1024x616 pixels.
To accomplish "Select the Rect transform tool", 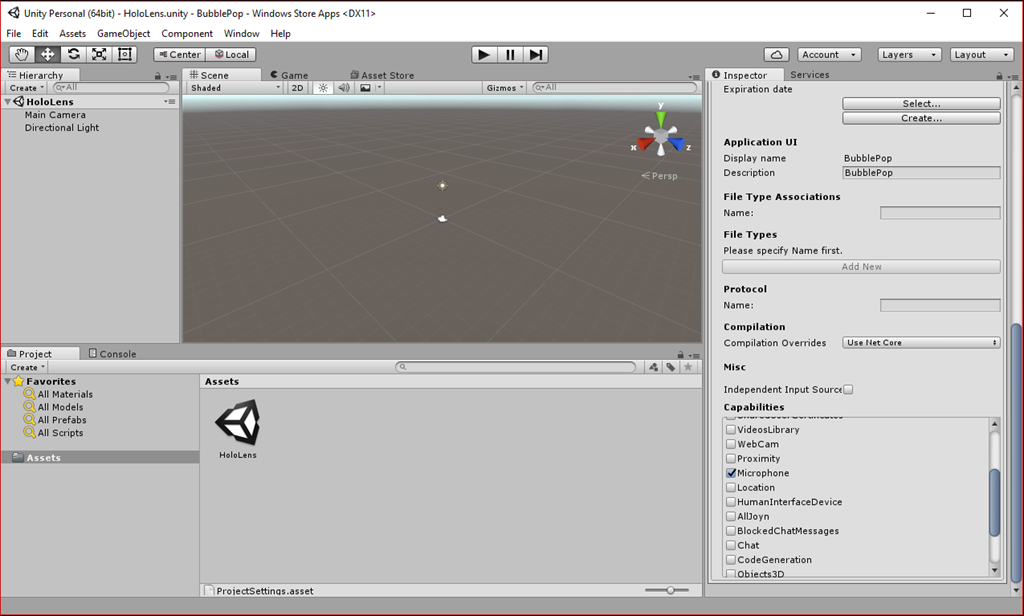I will tap(124, 54).
